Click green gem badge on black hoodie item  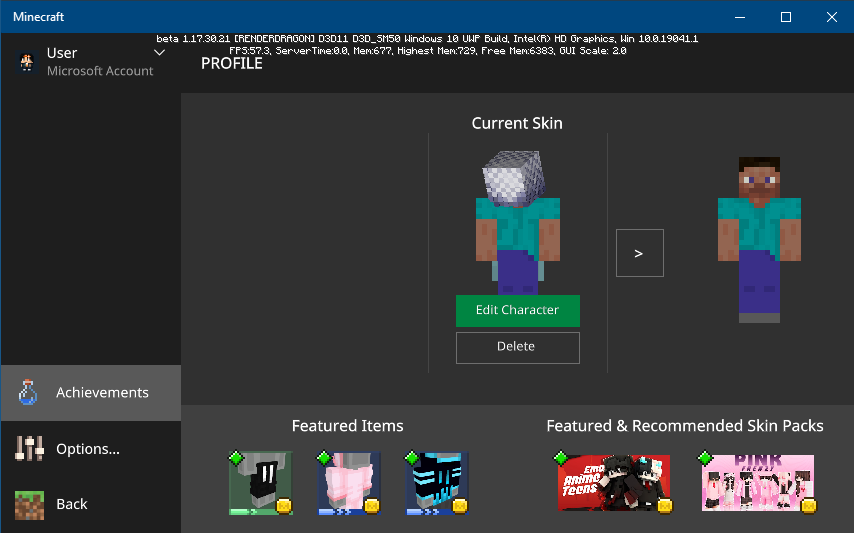coord(236,458)
